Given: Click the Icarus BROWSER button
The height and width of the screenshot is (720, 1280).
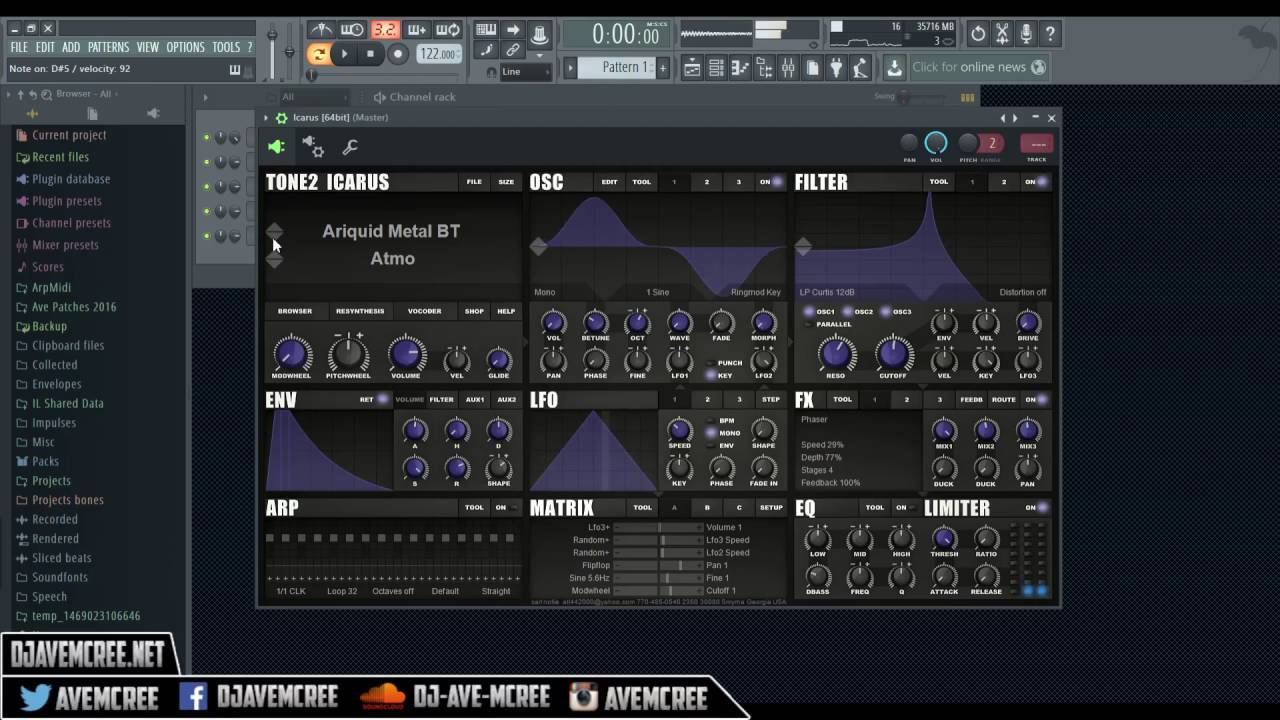Looking at the screenshot, I should point(295,311).
